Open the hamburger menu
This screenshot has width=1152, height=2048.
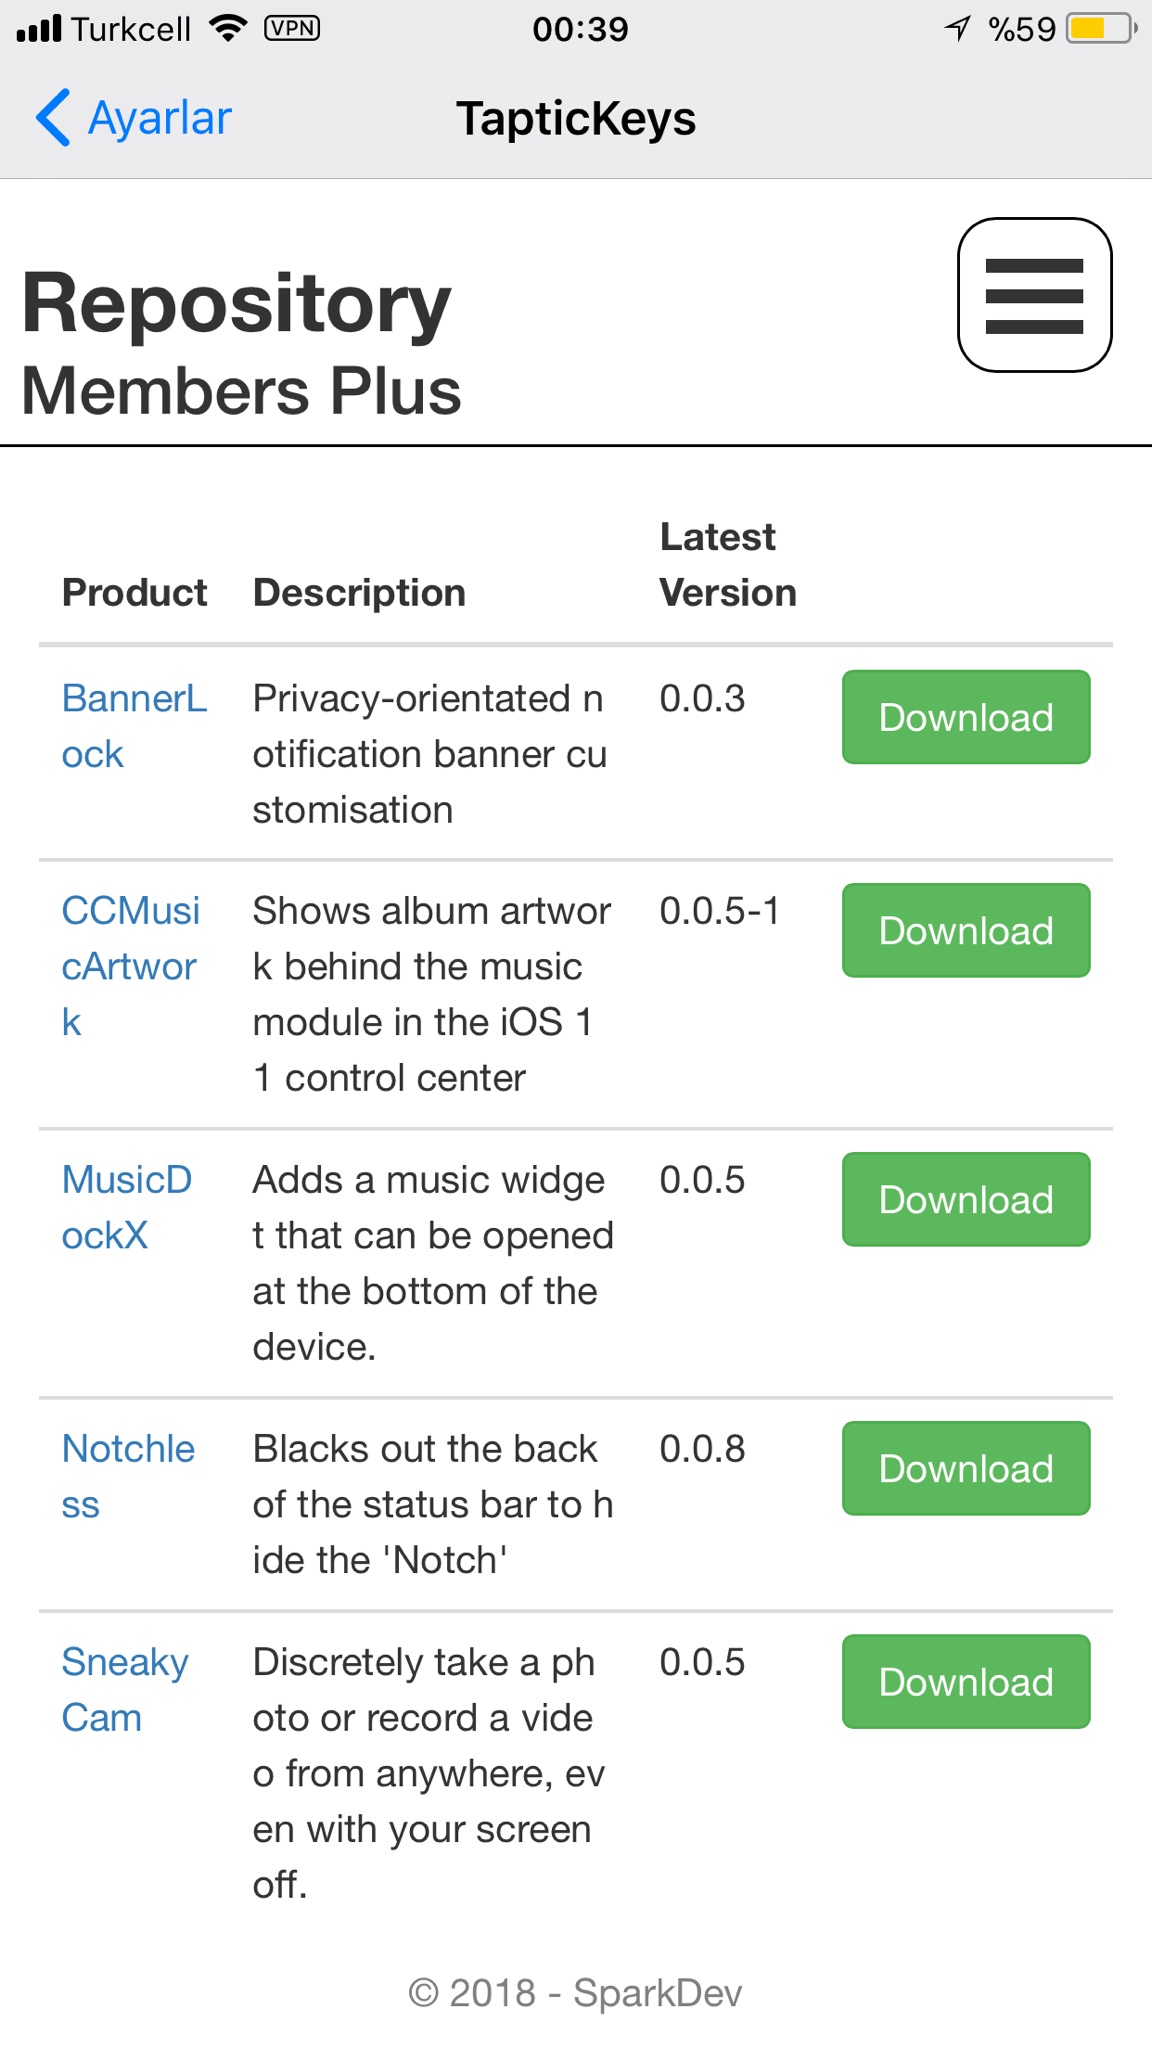(x=1034, y=295)
